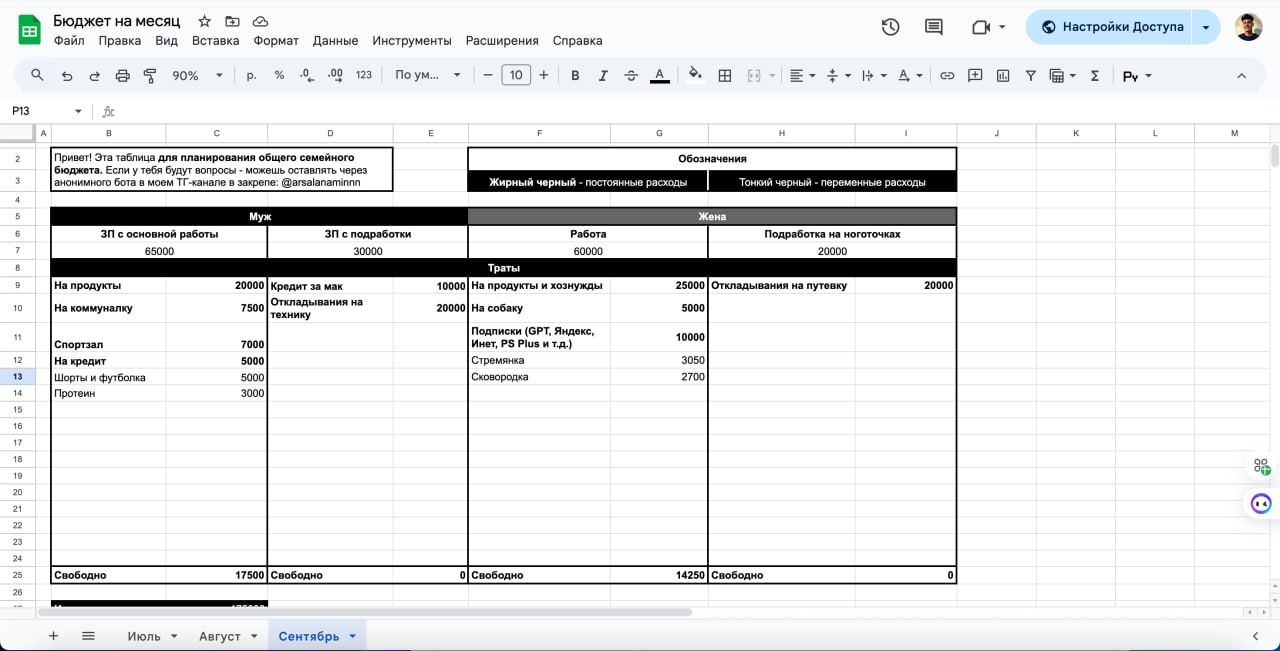Open the functions sigma menu
Viewport: 1280px width, 651px height.
(x=1095, y=75)
